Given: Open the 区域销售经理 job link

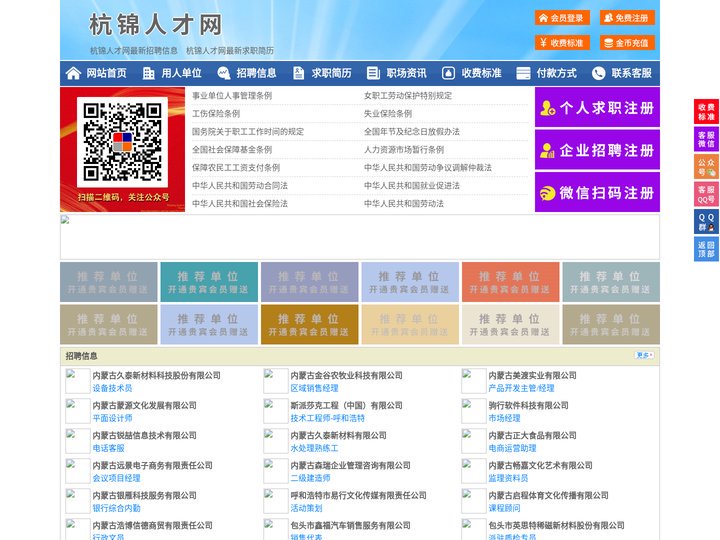Looking at the screenshot, I should coord(314,388).
